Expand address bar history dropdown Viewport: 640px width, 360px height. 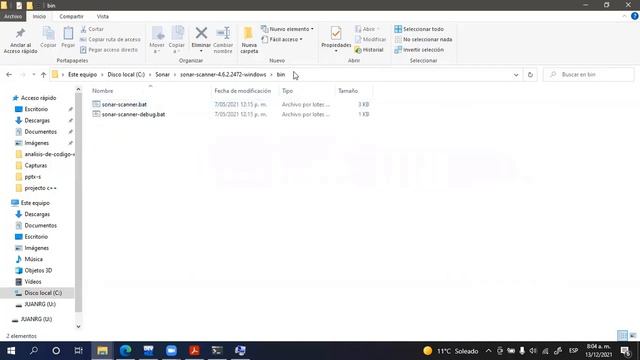[516, 75]
